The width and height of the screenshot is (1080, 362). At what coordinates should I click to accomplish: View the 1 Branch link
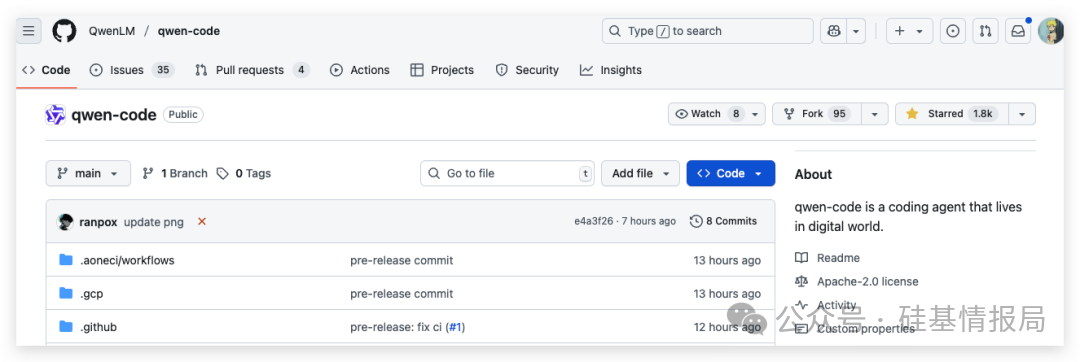[x=175, y=173]
